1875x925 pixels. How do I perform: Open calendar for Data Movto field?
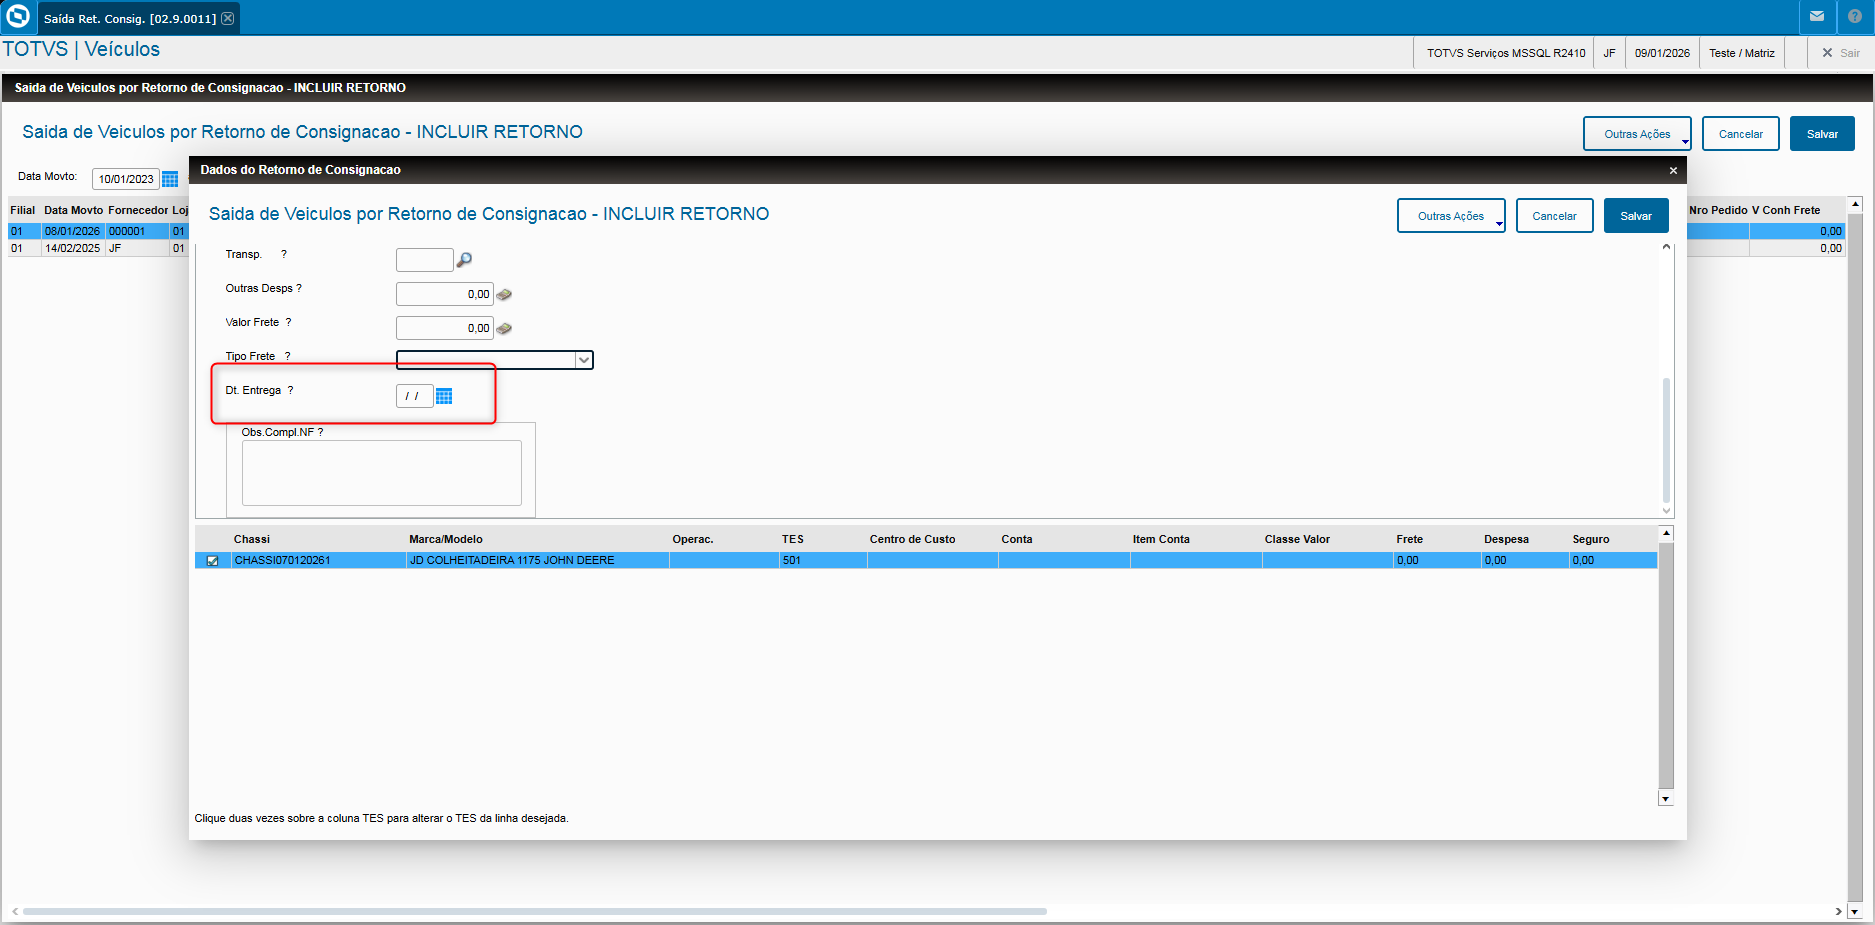(x=170, y=179)
